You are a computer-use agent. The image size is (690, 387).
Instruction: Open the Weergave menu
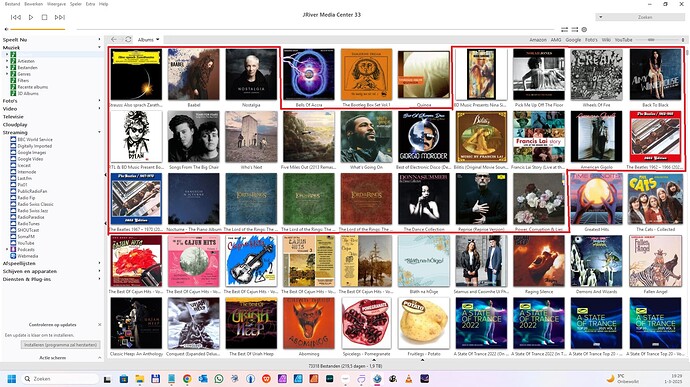[56, 4]
